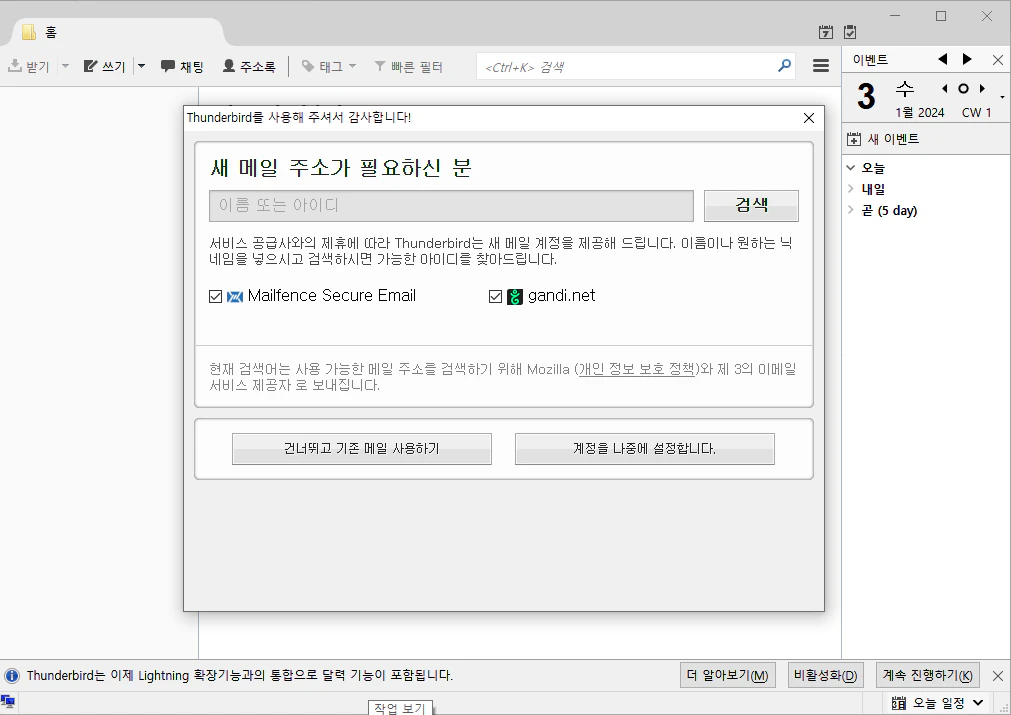Click the 이름 또는 아이디 input field
1011x715 pixels.
coord(451,206)
